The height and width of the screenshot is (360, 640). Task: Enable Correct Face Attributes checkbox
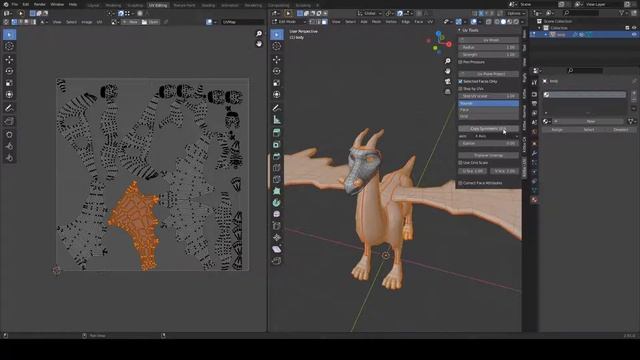point(460,183)
